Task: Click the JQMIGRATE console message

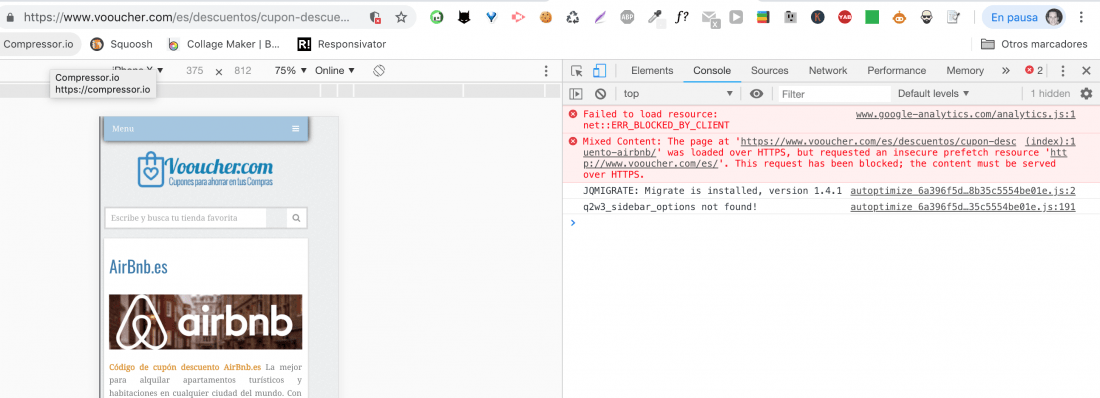Action: (712, 191)
